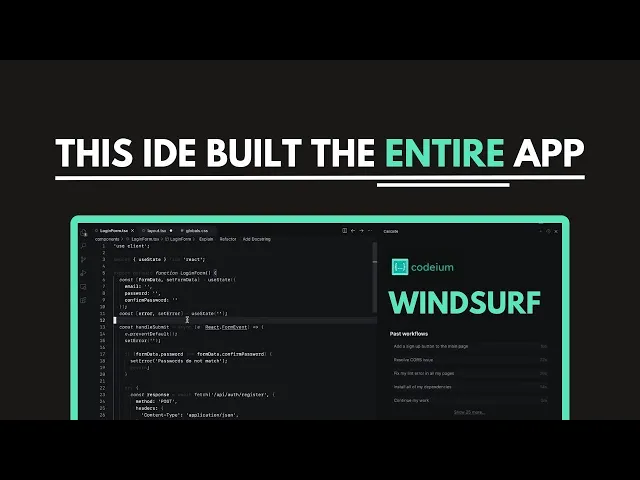The image size is (640, 480).
Task: Open the editor more actions ellipsis
Action: pyautogui.click(x=370, y=231)
